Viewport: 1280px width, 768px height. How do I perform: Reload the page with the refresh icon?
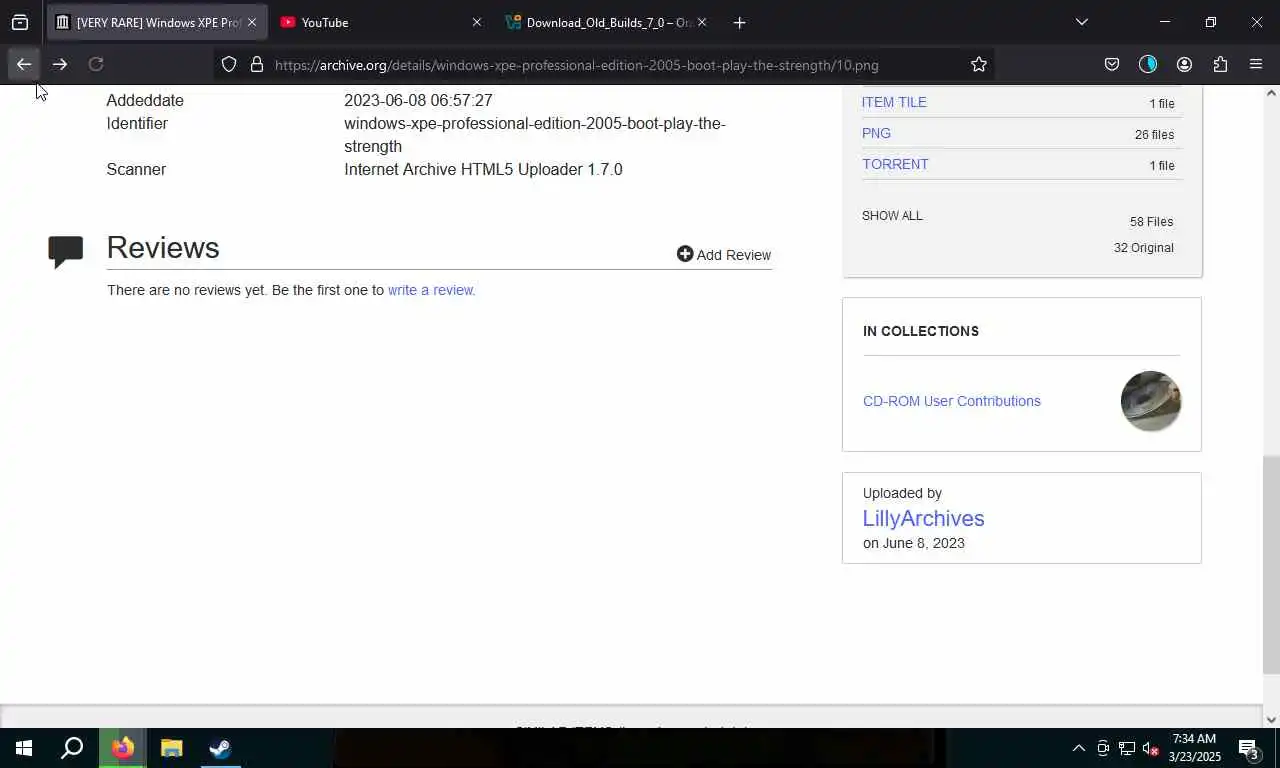coord(96,64)
